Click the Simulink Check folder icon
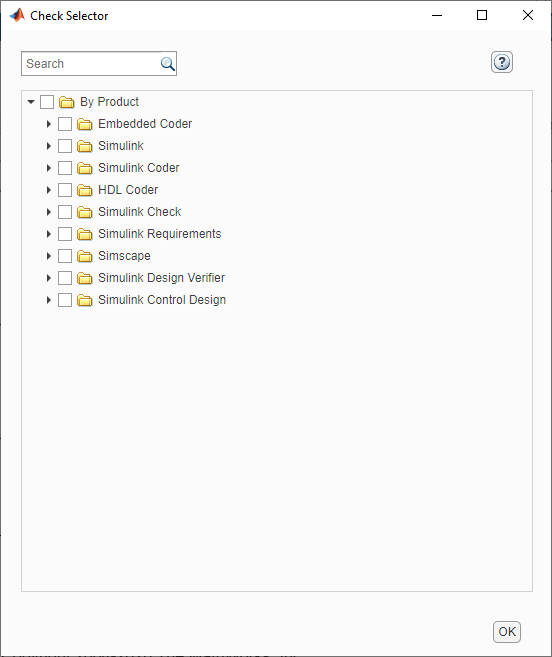 (x=85, y=212)
